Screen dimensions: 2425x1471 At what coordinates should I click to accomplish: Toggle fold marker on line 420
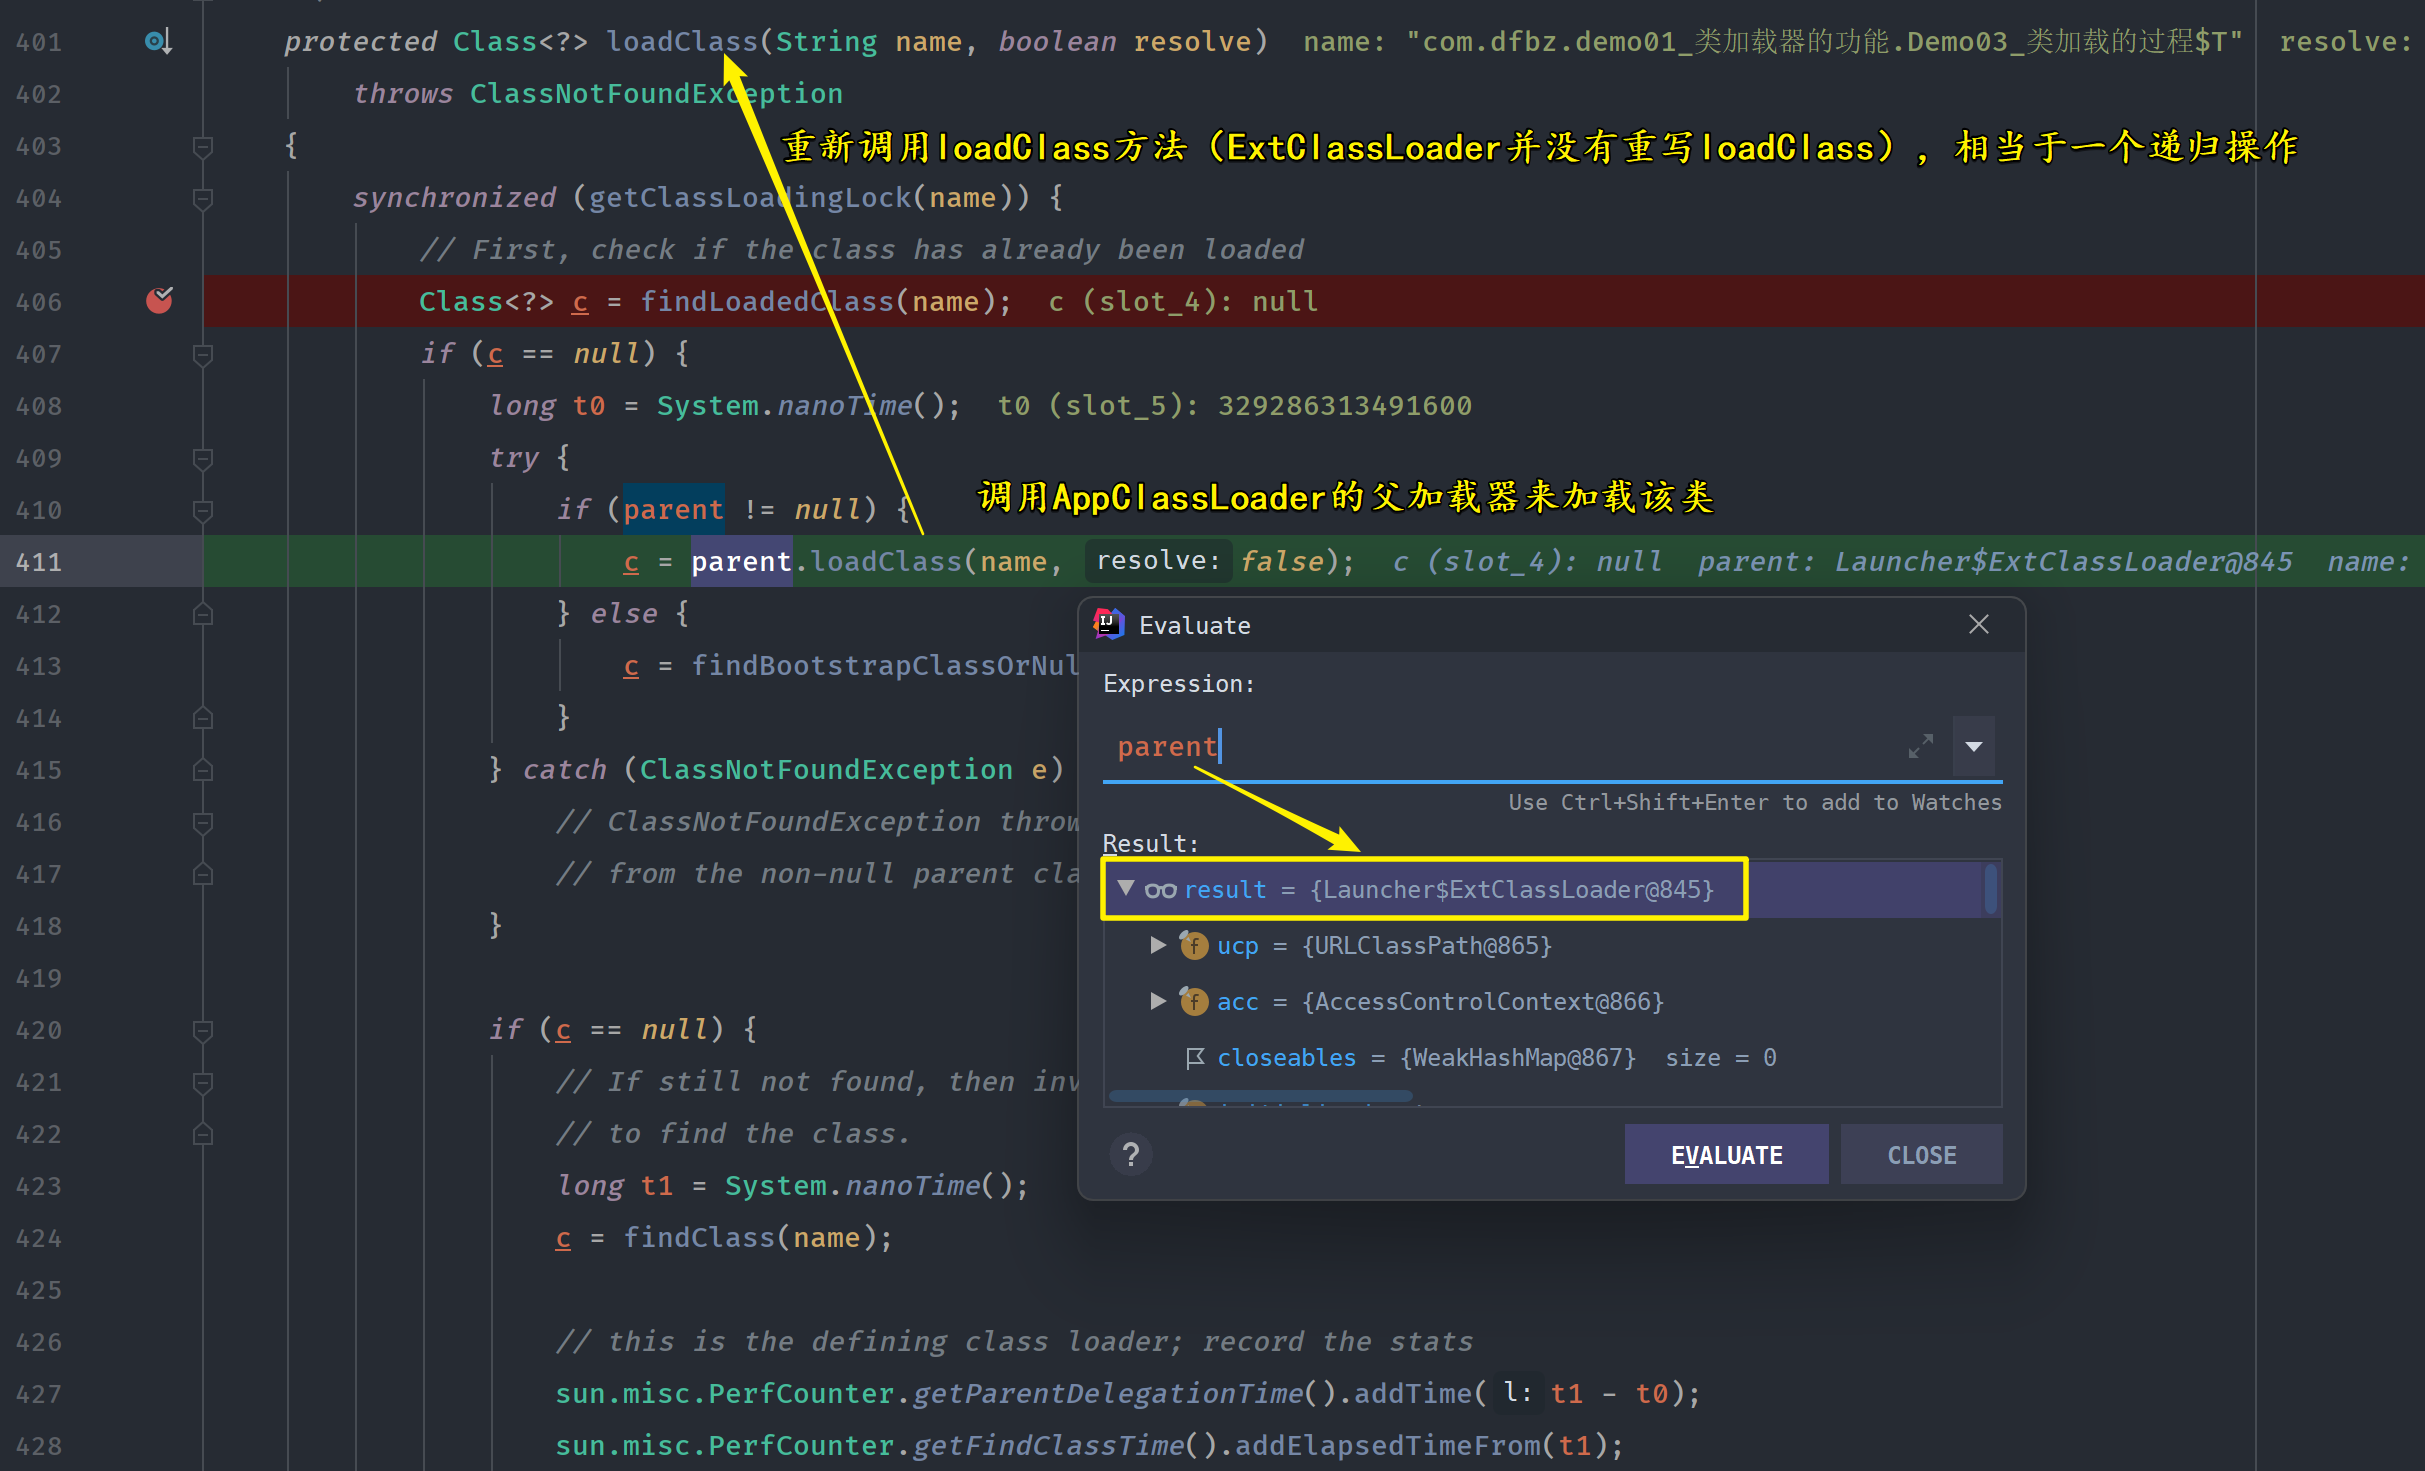[203, 1030]
